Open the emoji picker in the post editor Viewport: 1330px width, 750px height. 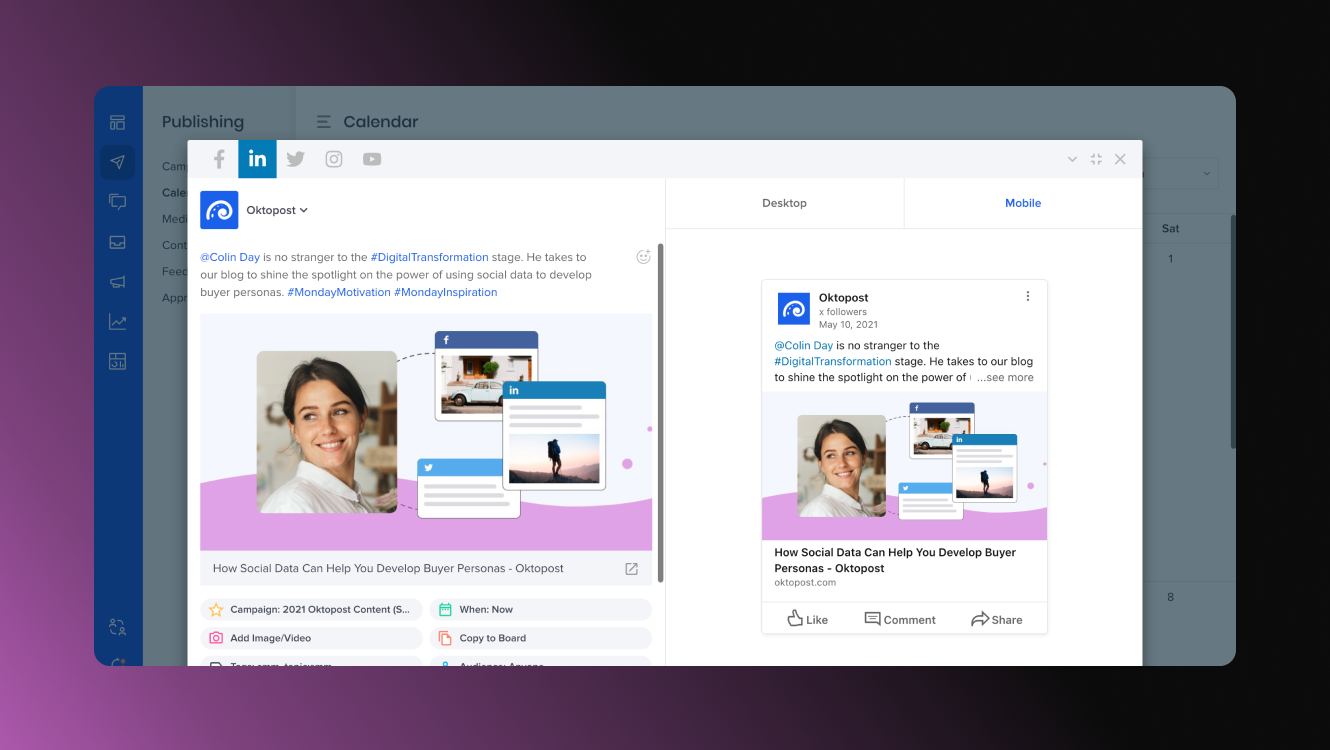pyautogui.click(x=644, y=257)
